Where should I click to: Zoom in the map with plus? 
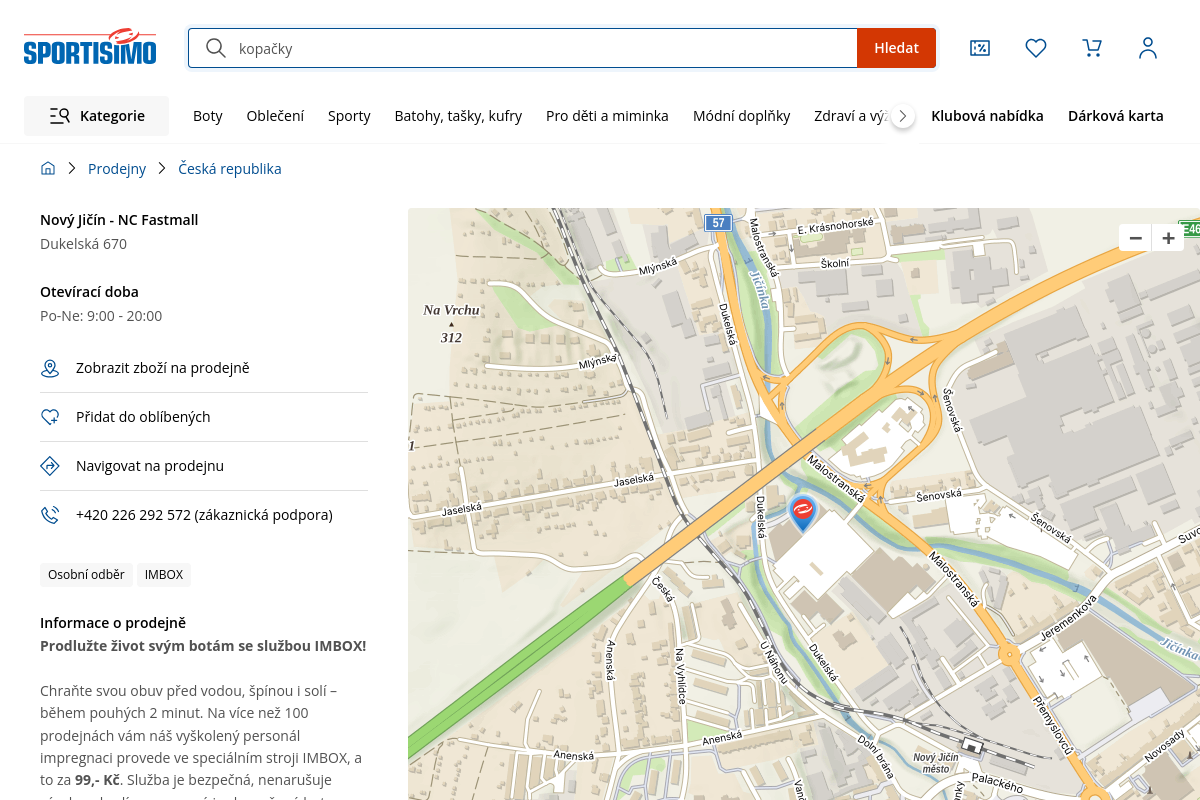1168,238
